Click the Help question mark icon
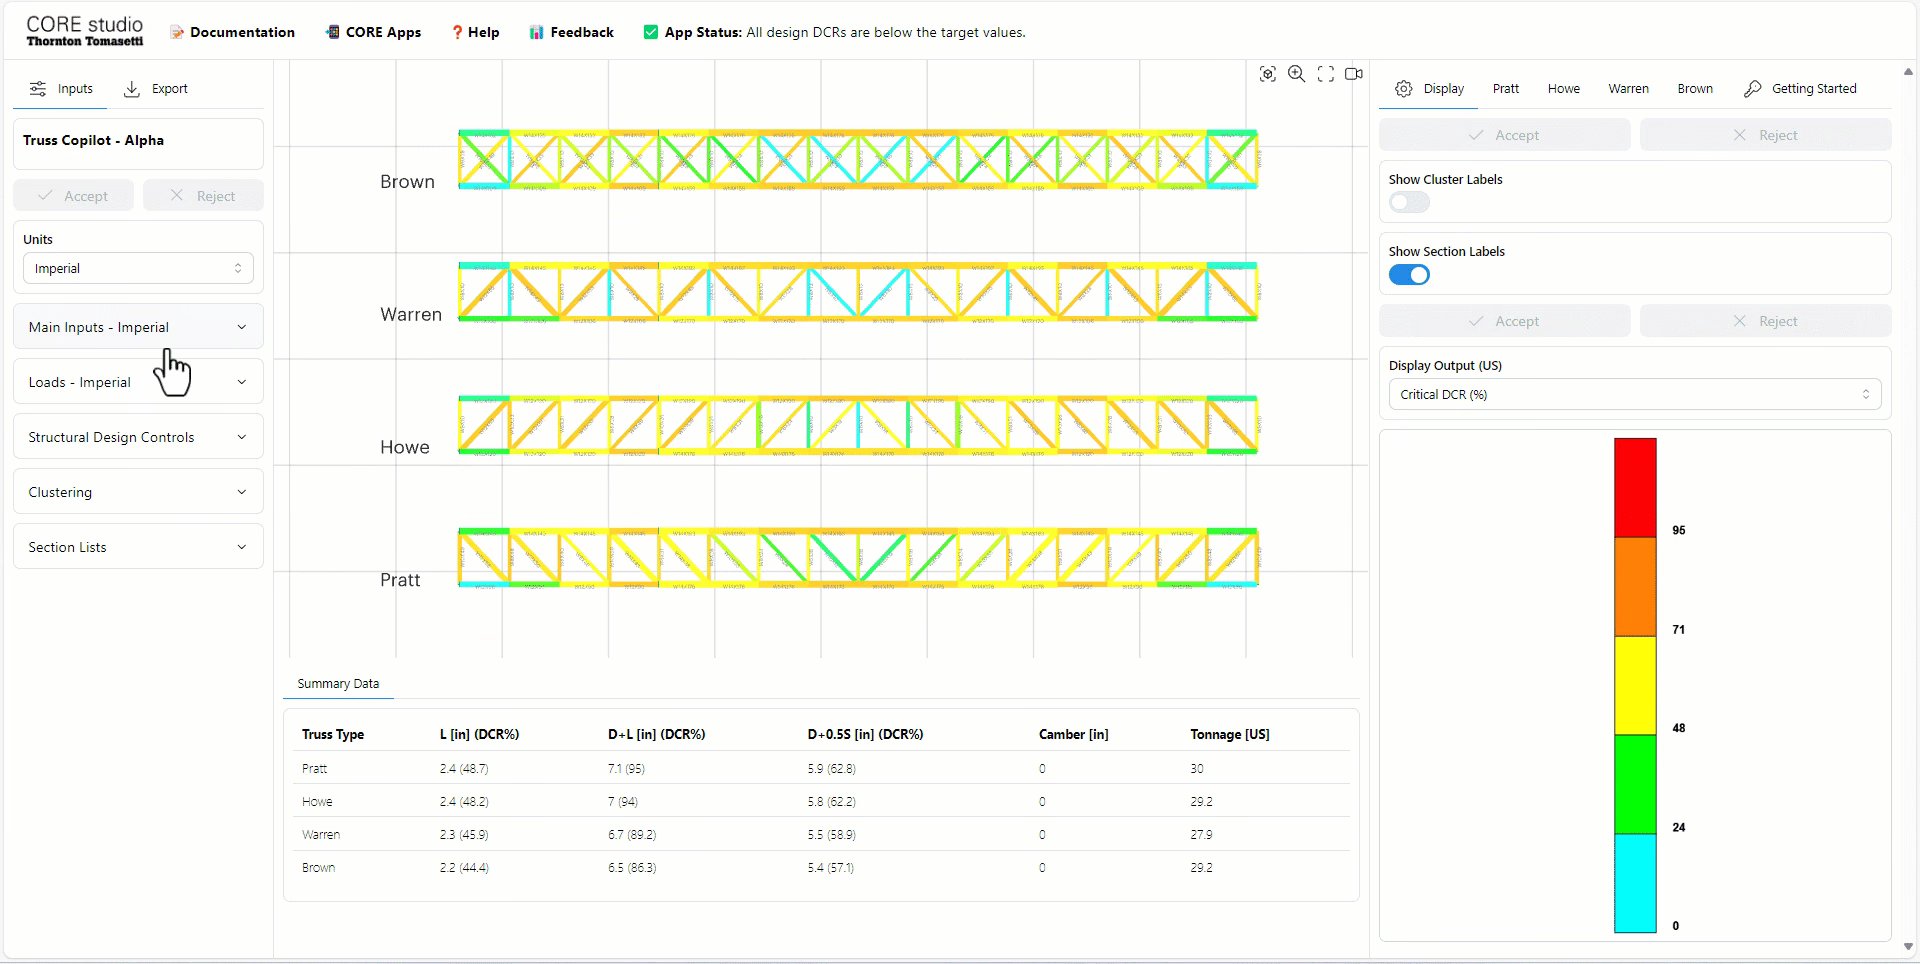The width and height of the screenshot is (1920, 964). pyautogui.click(x=457, y=33)
